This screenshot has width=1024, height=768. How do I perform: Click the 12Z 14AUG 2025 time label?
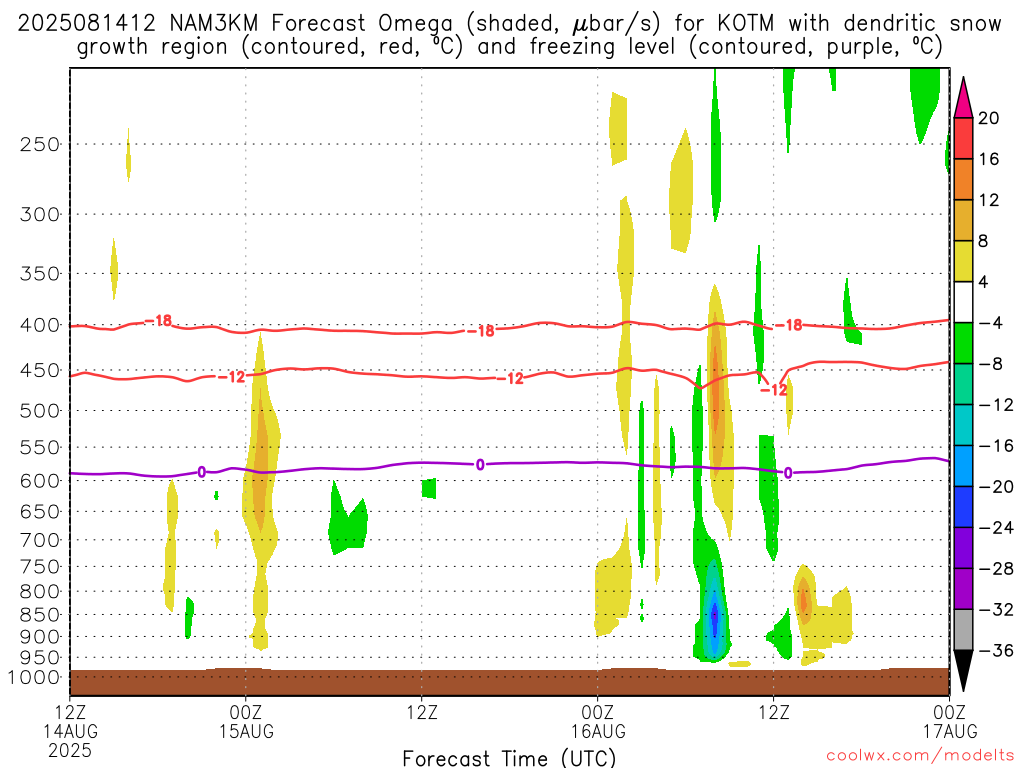[70, 731]
